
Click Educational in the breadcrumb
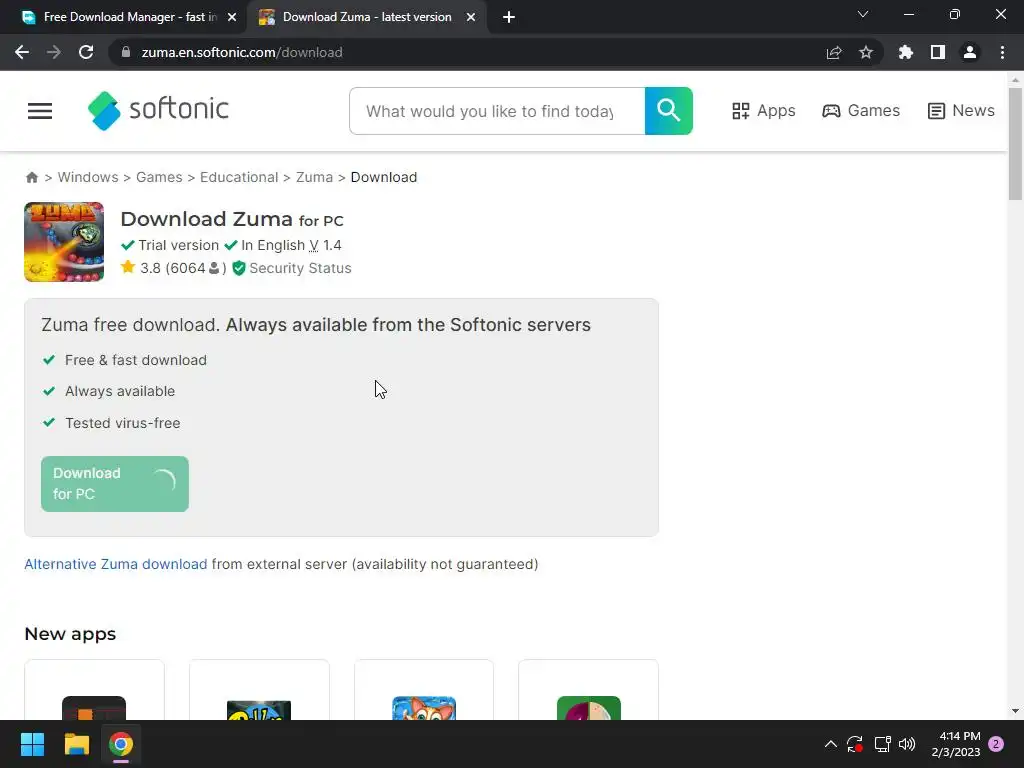coord(239,178)
